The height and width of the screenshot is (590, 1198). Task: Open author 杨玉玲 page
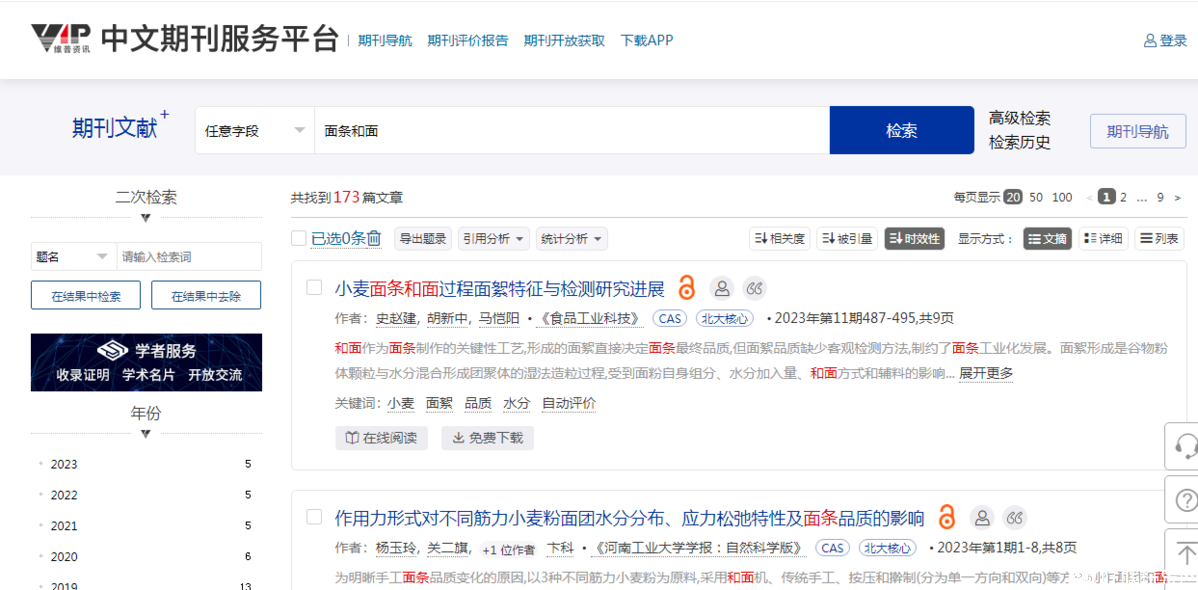(397, 549)
